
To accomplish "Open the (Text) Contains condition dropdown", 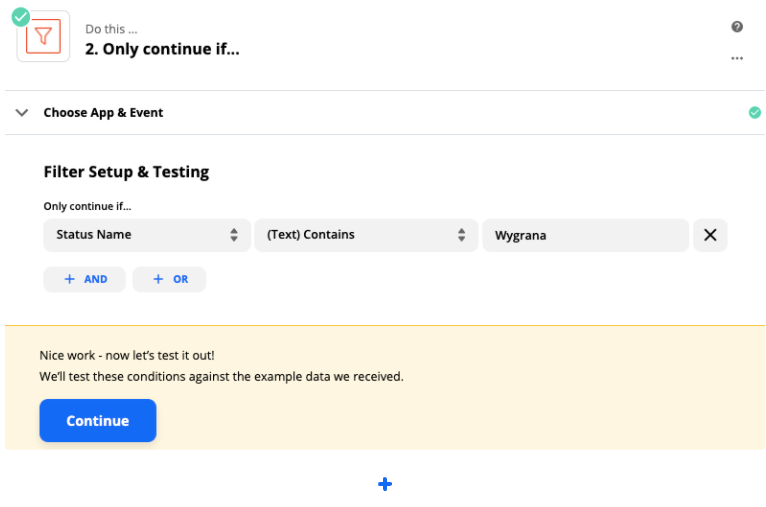I will click(x=366, y=235).
